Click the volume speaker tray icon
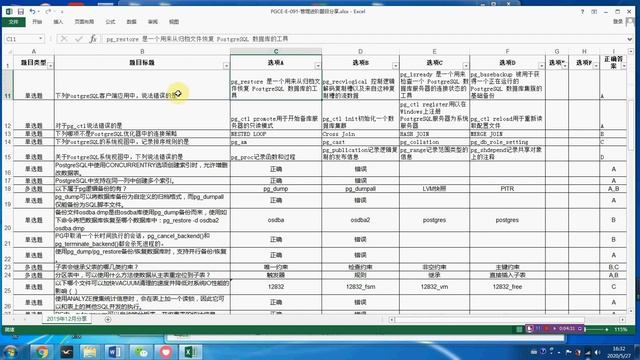This screenshot has width=640, height=360. click(x=597, y=352)
